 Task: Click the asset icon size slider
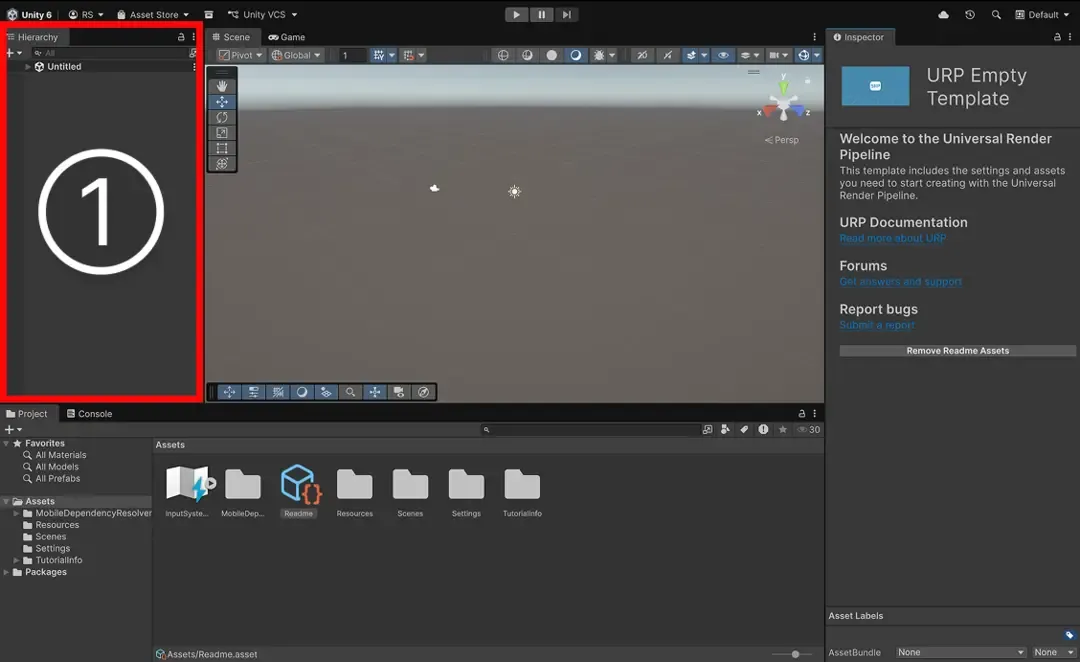coord(796,654)
